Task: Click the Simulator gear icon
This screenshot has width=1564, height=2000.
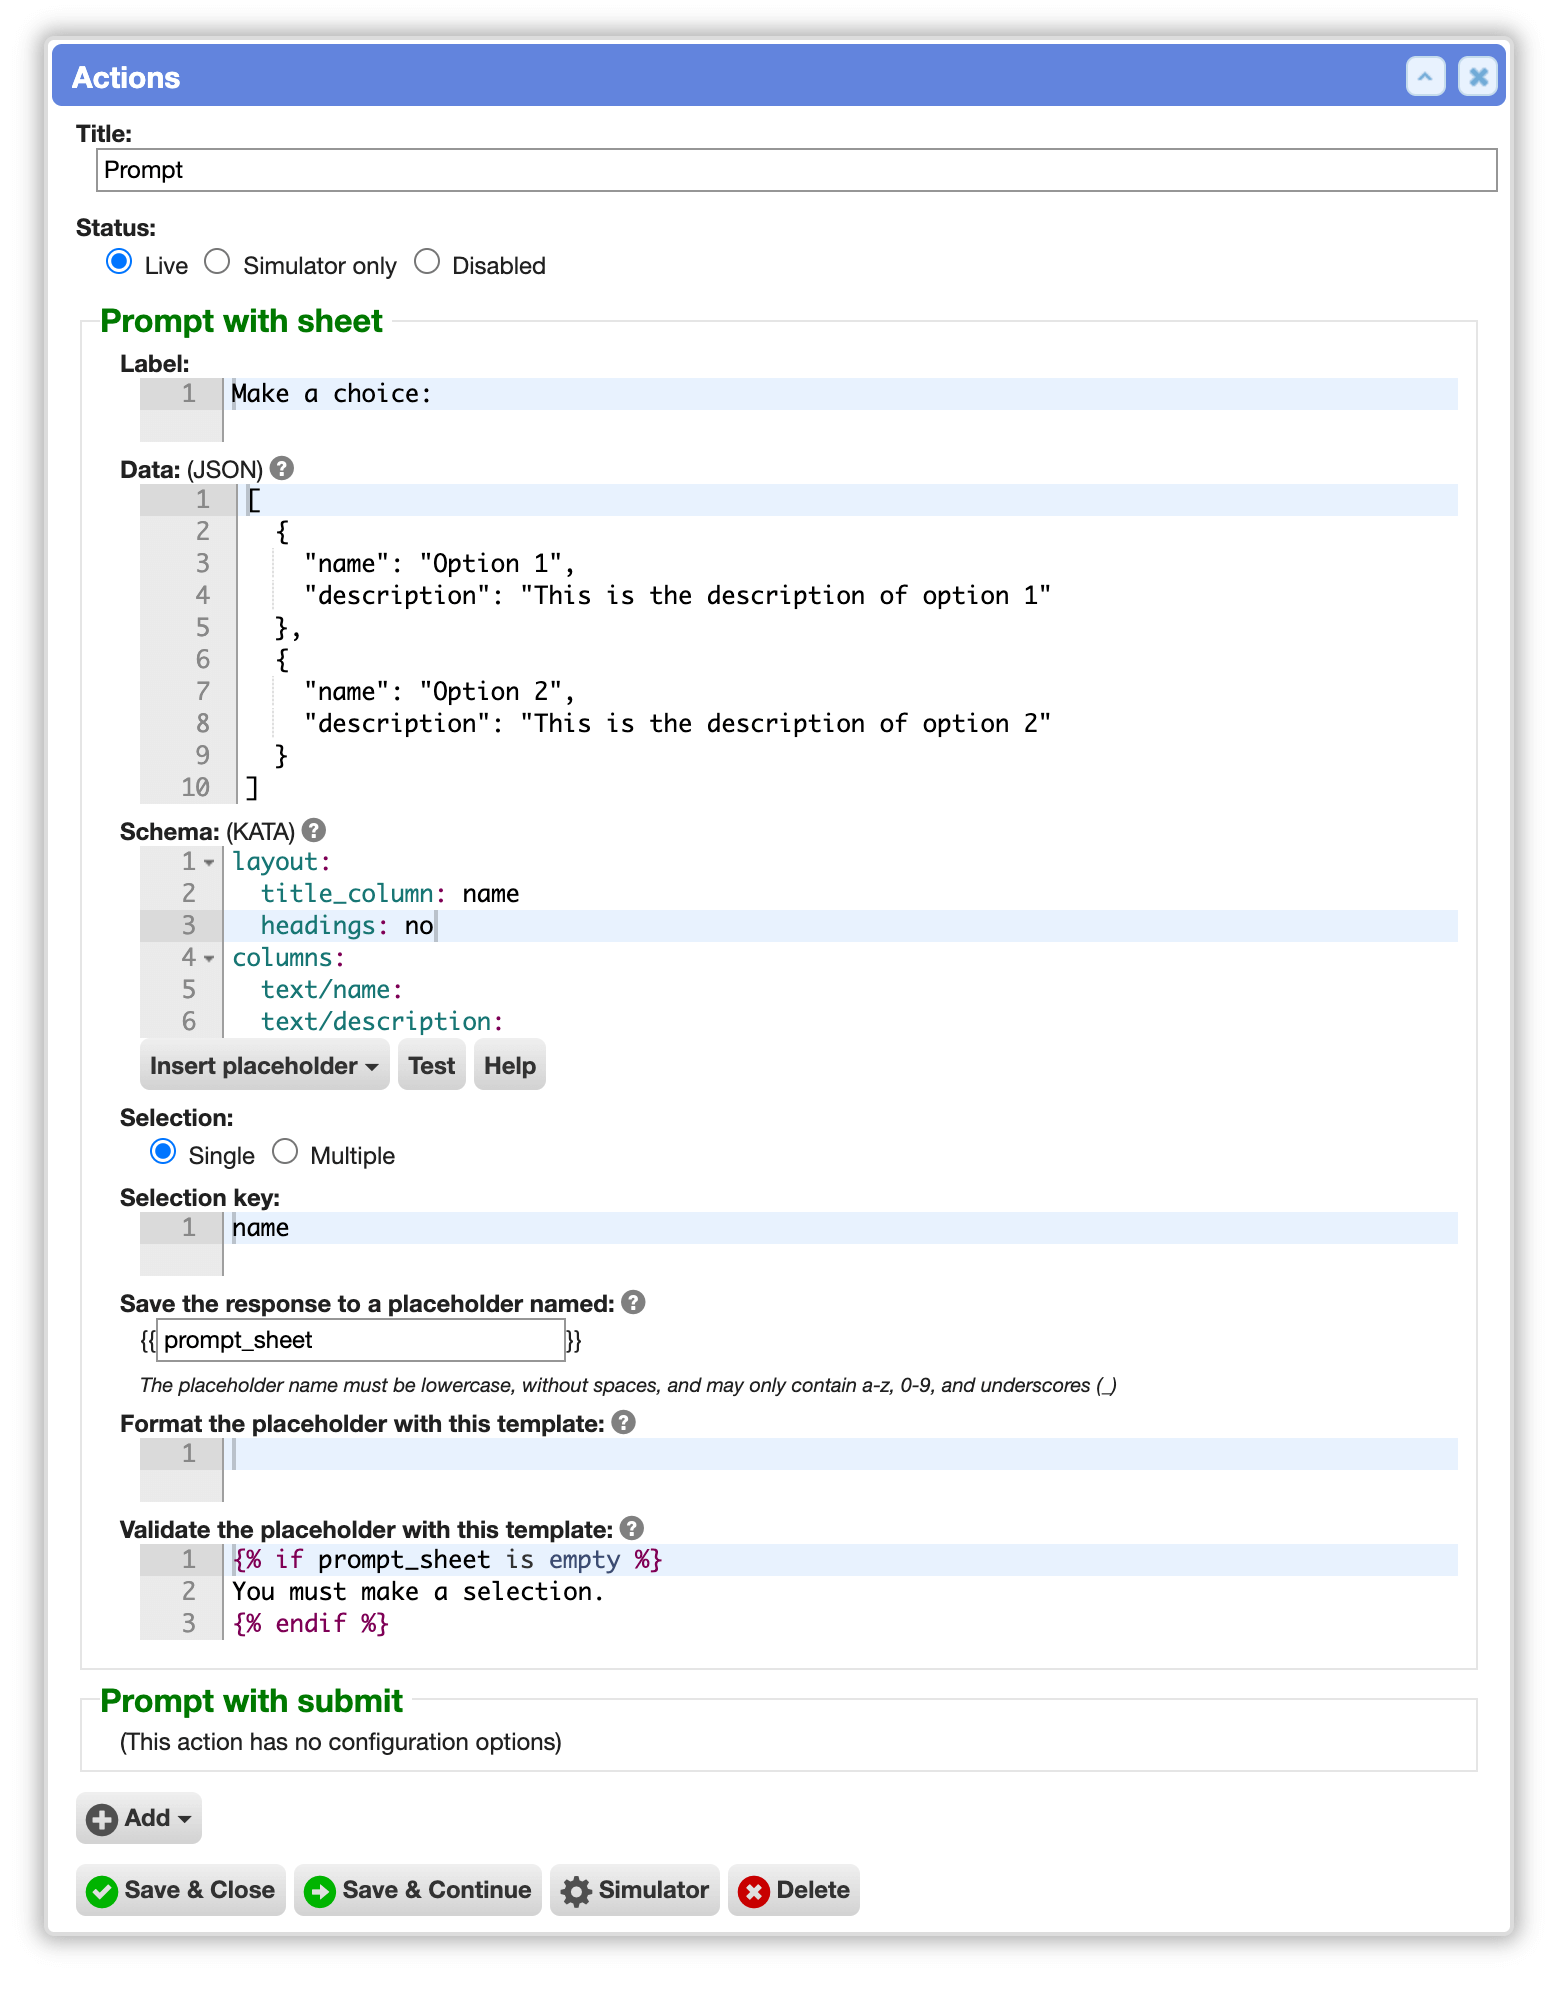Action: pos(576,1891)
